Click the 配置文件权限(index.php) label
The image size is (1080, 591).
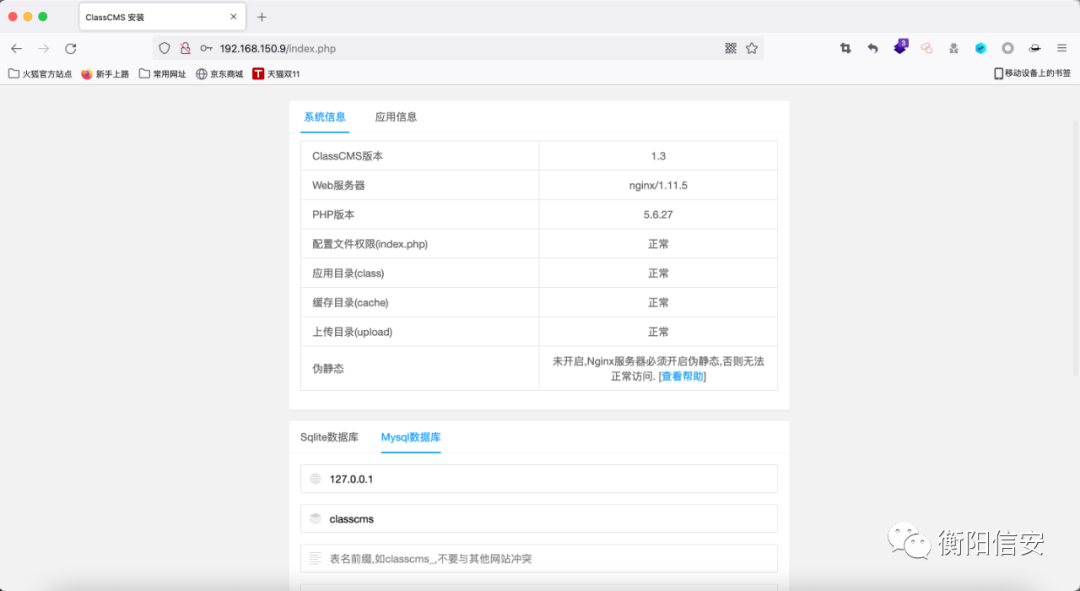(x=370, y=244)
